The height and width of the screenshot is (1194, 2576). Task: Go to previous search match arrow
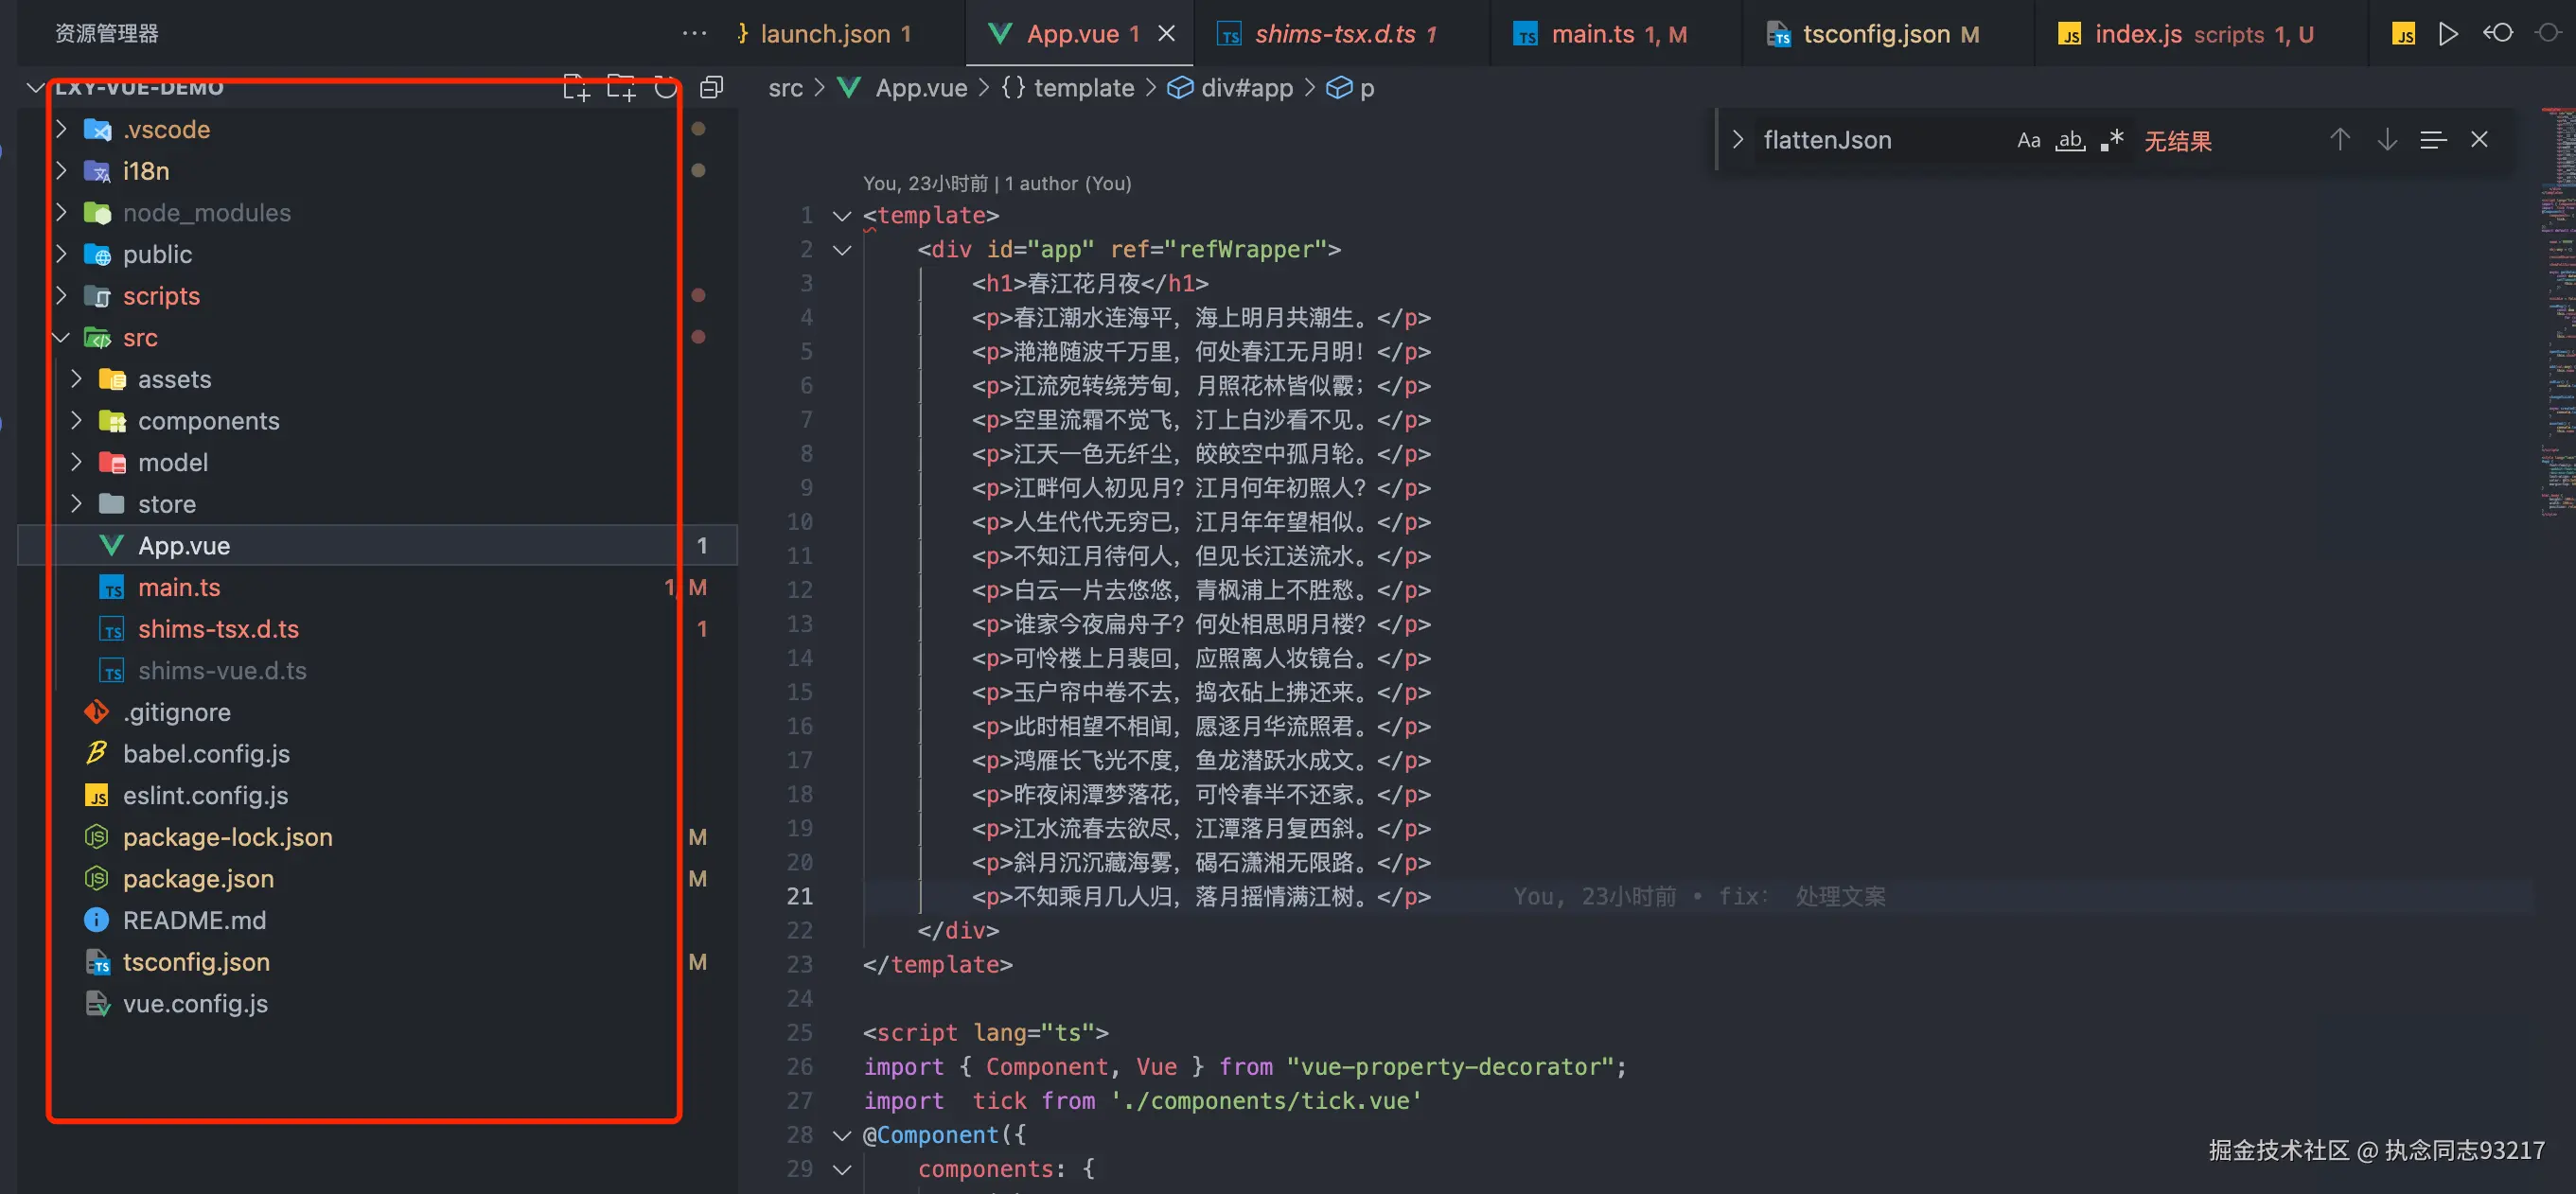pyautogui.click(x=2339, y=140)
